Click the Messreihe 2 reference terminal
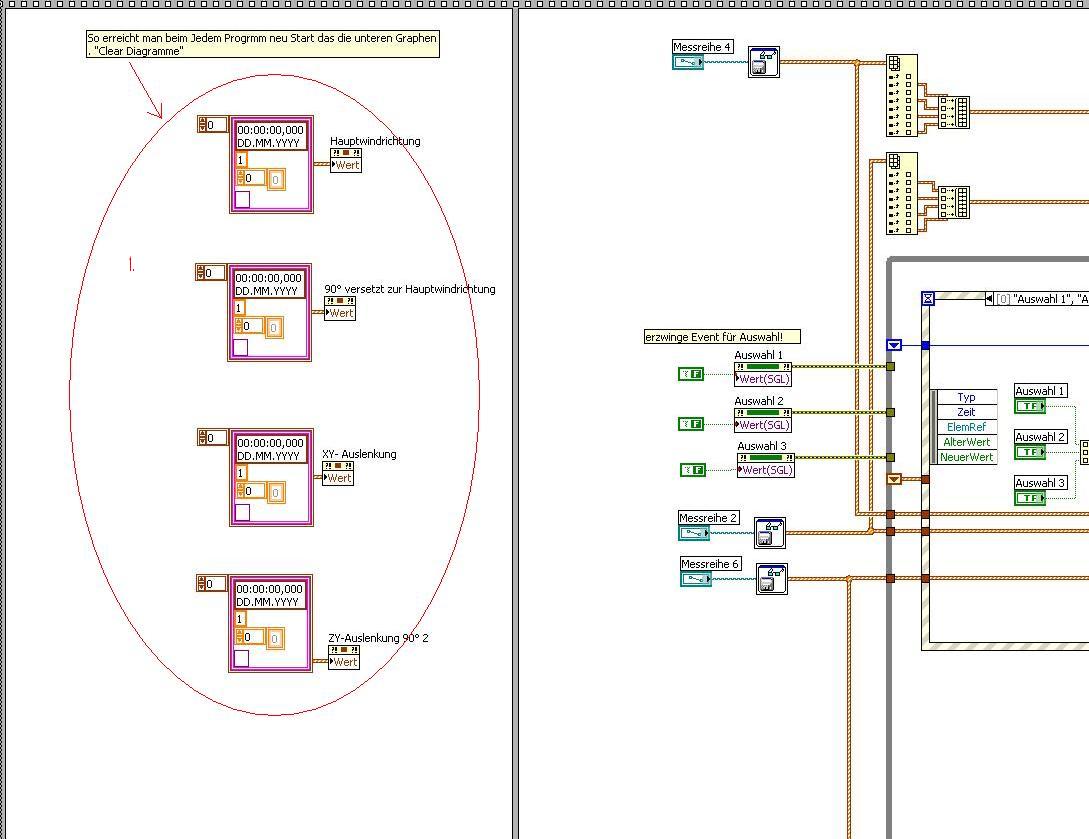Image resolution: width=1089 pixels, height=839 pixels. pyautogui.click(x=694, y=533)
